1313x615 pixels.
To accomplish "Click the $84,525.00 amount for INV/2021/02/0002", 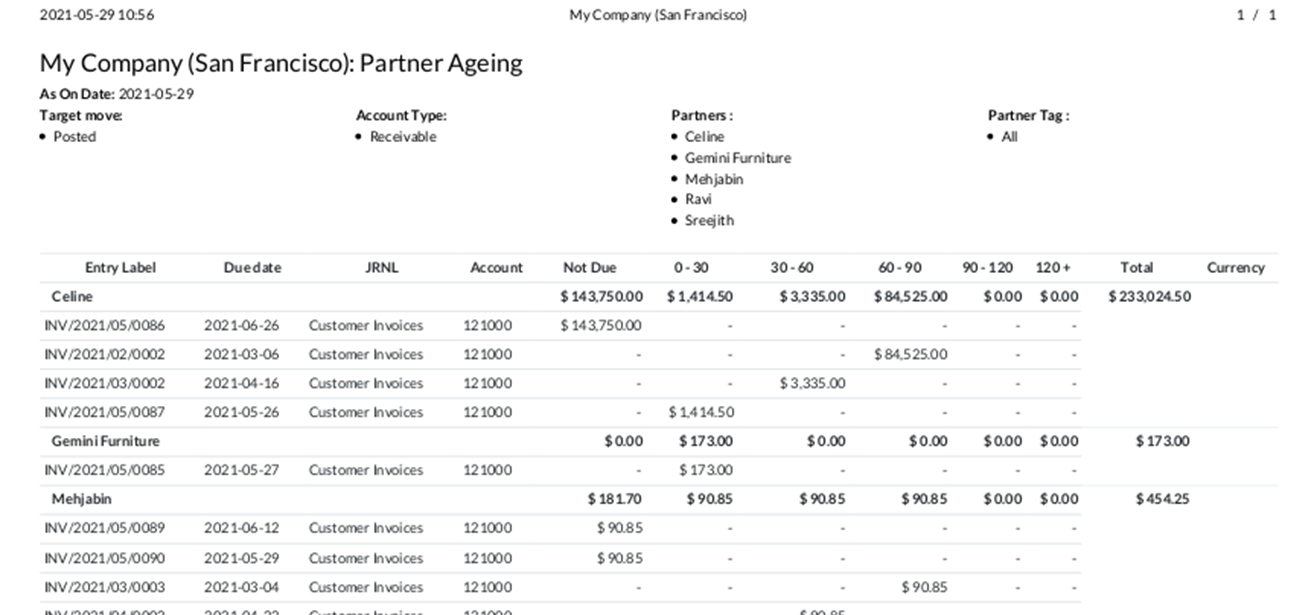I will click(x=910, y=354).
